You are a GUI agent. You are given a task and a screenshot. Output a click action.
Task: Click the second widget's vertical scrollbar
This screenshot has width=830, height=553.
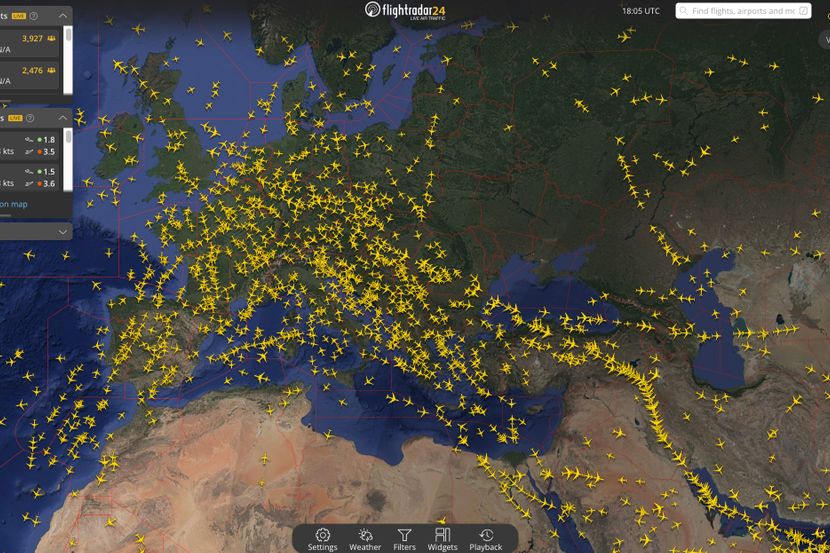pos(69,140)
